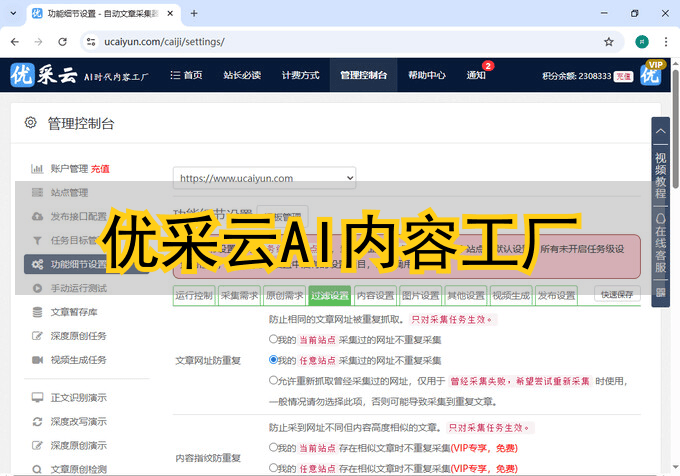Image resolution: width=680 pixels, height=476 pixels.
Task: Click the 快速保存 button
Action: point(617,294)
